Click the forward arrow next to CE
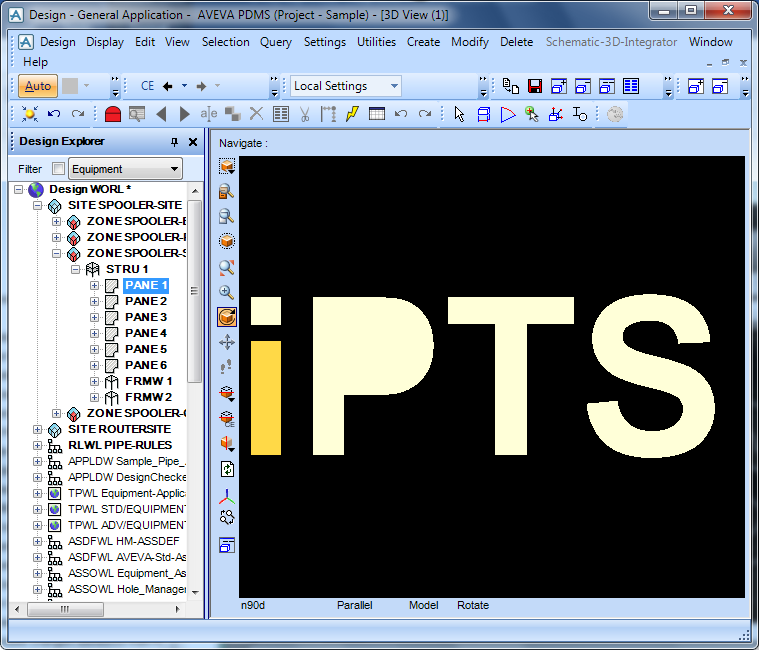759x650 pixels. (201, 86)
